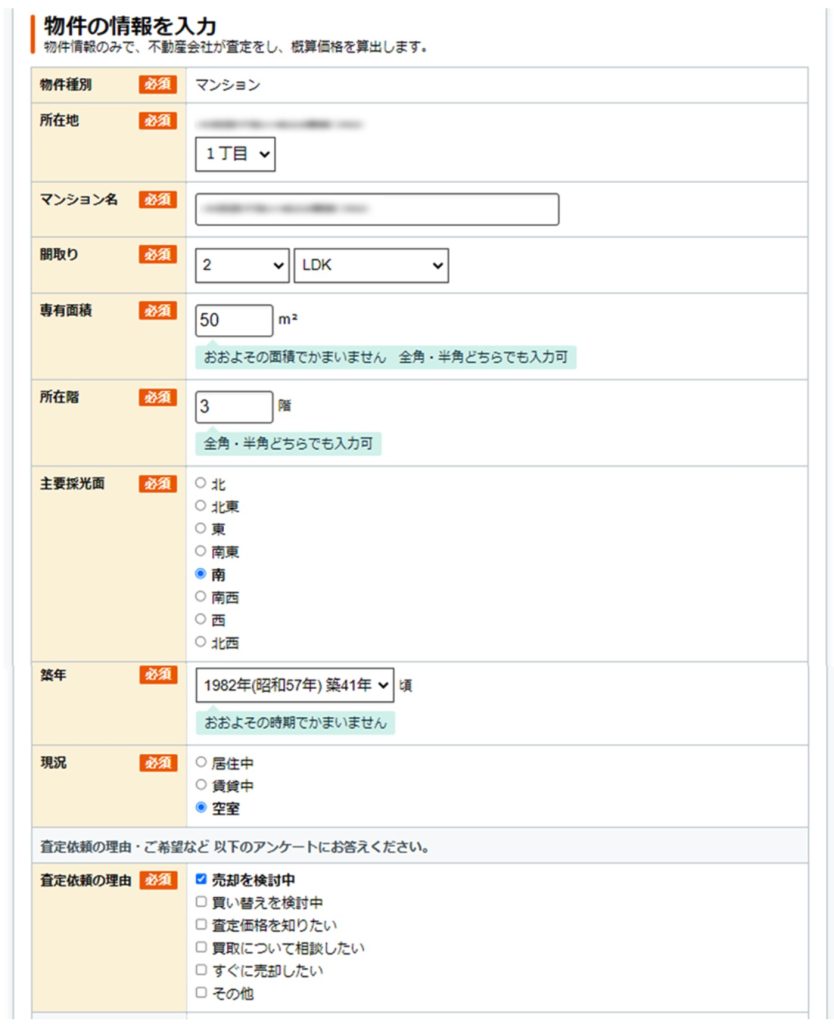Click the 必須 badge beside 物件種別

click(x=157, y=84)
